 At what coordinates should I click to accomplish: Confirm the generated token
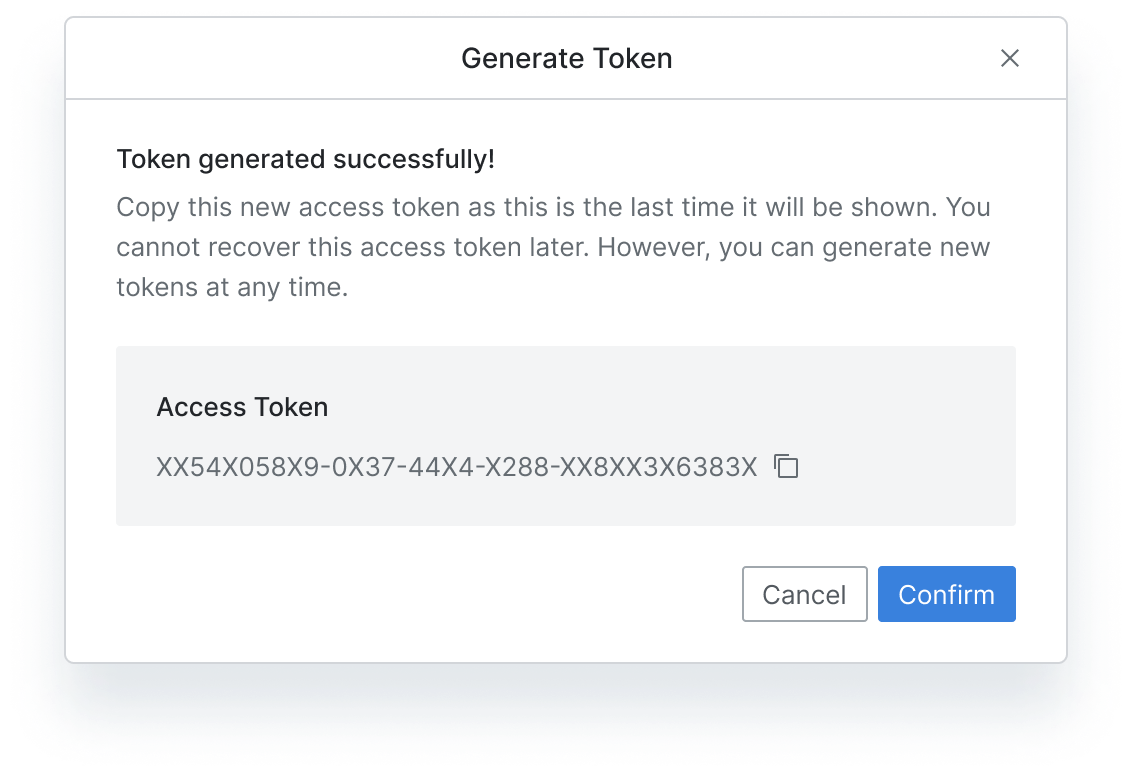[x=946, y=595]
